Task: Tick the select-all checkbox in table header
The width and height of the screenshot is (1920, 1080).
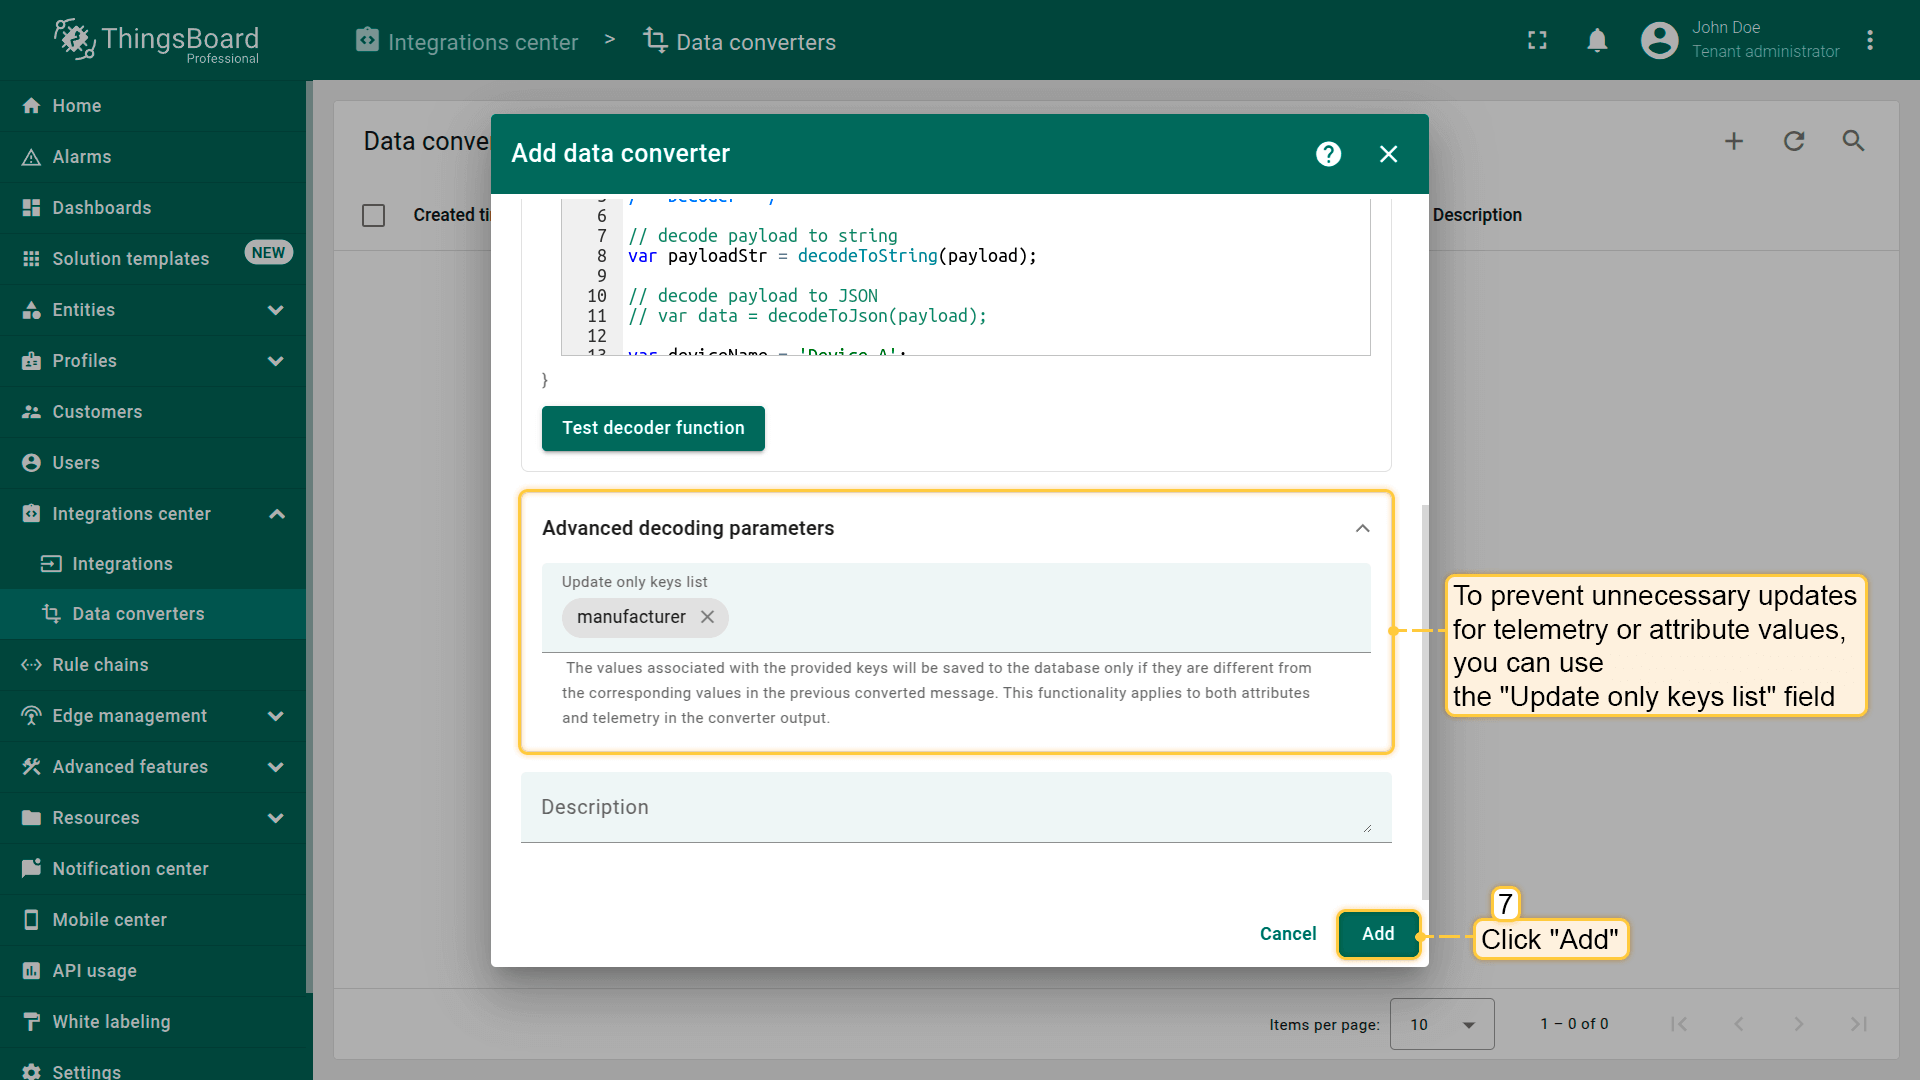Action: tap(373, 215)
